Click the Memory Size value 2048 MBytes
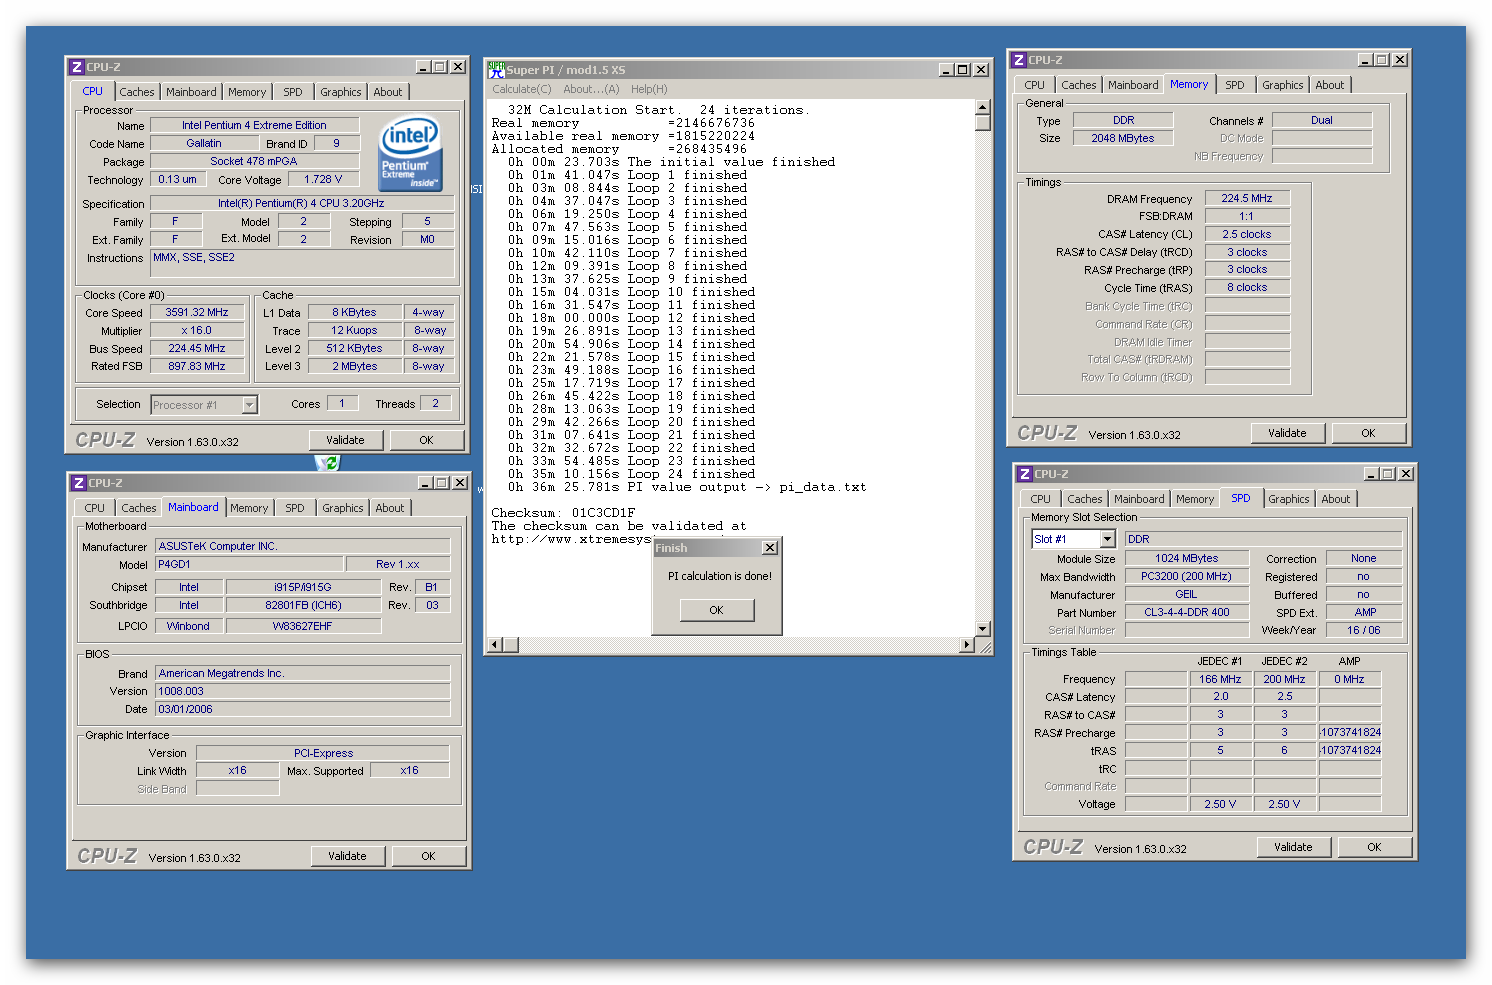The height and width of the screenshot is (985, 1492). tap(1123, 138)
